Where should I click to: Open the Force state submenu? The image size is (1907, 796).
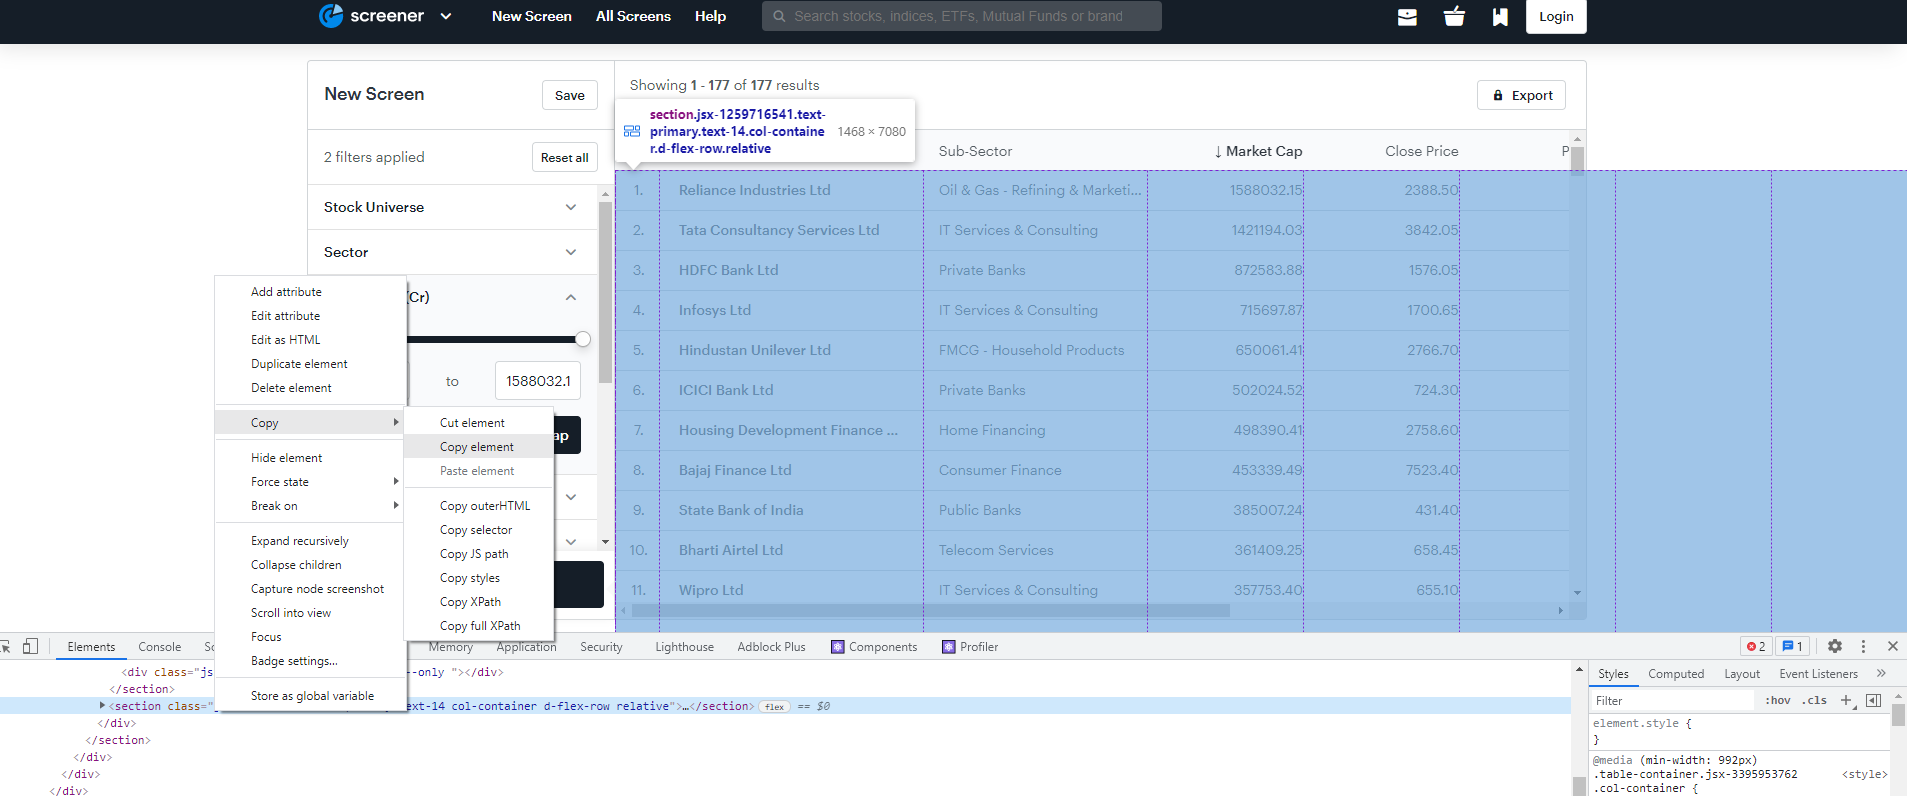click(x=311, y=482)
